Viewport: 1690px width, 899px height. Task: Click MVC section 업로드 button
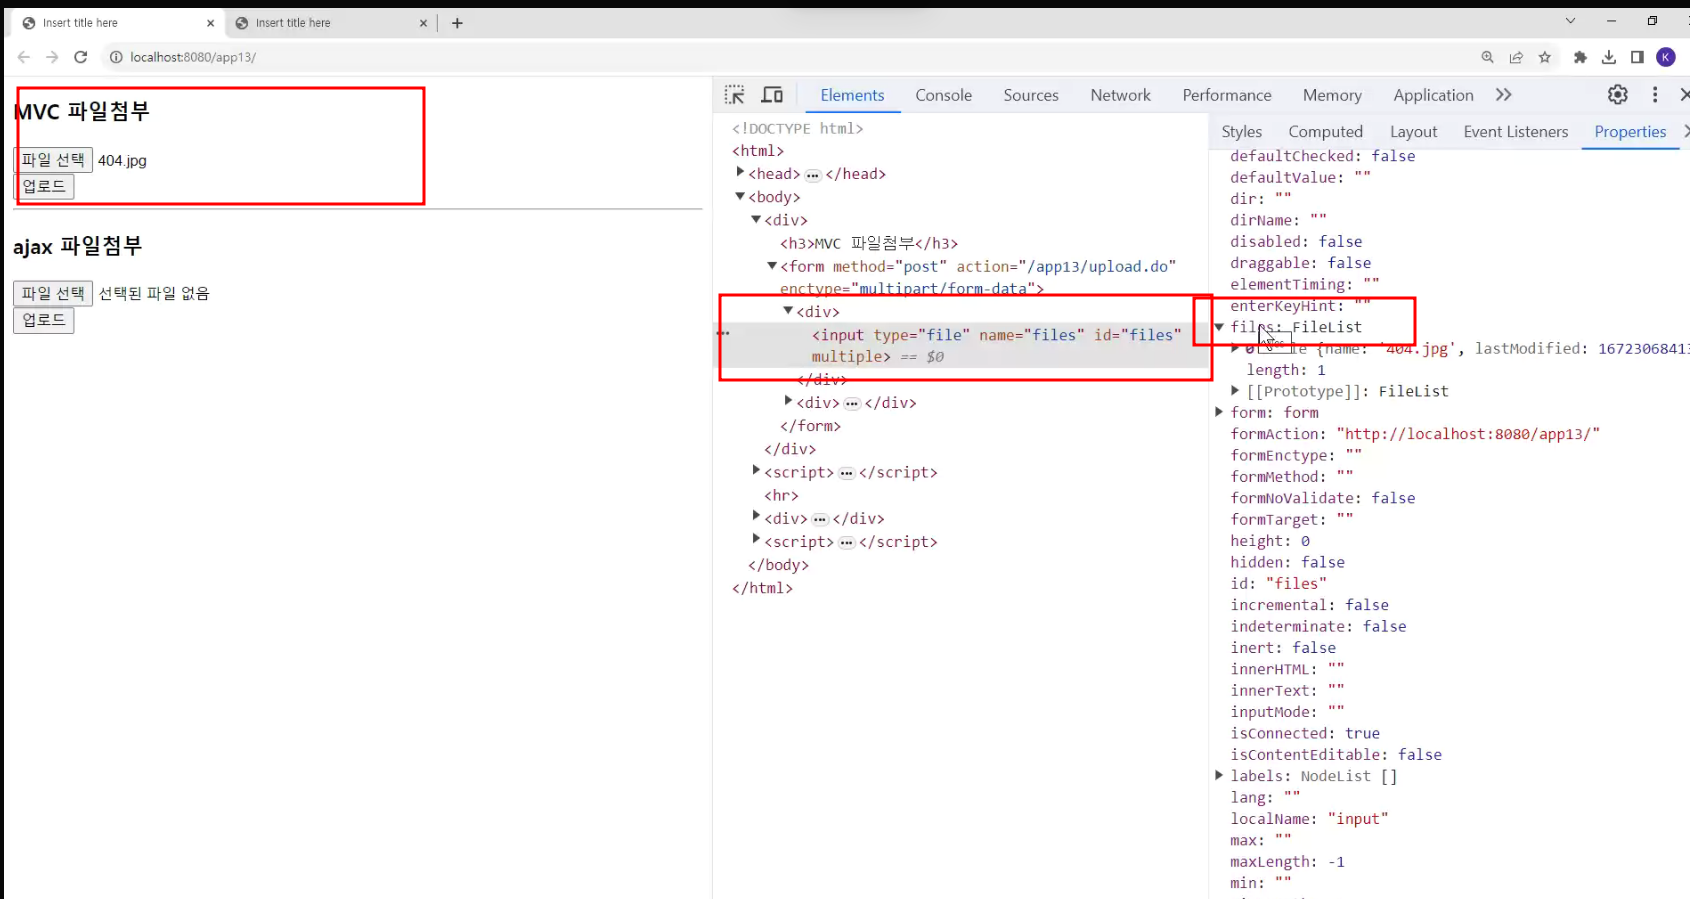[44, 186]
